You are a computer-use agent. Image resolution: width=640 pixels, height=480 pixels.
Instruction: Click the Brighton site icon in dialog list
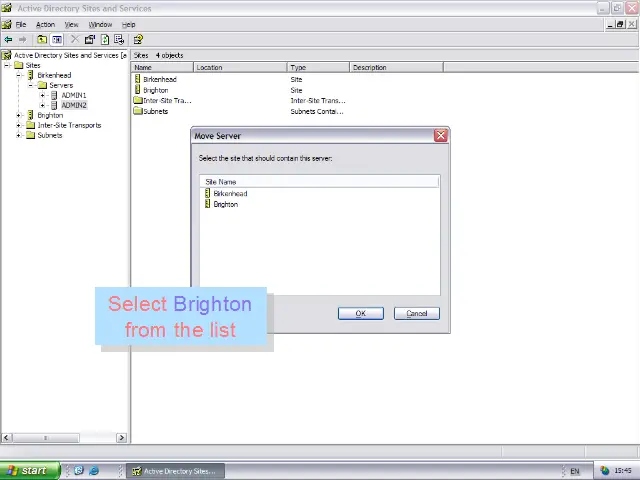(207, 204)
